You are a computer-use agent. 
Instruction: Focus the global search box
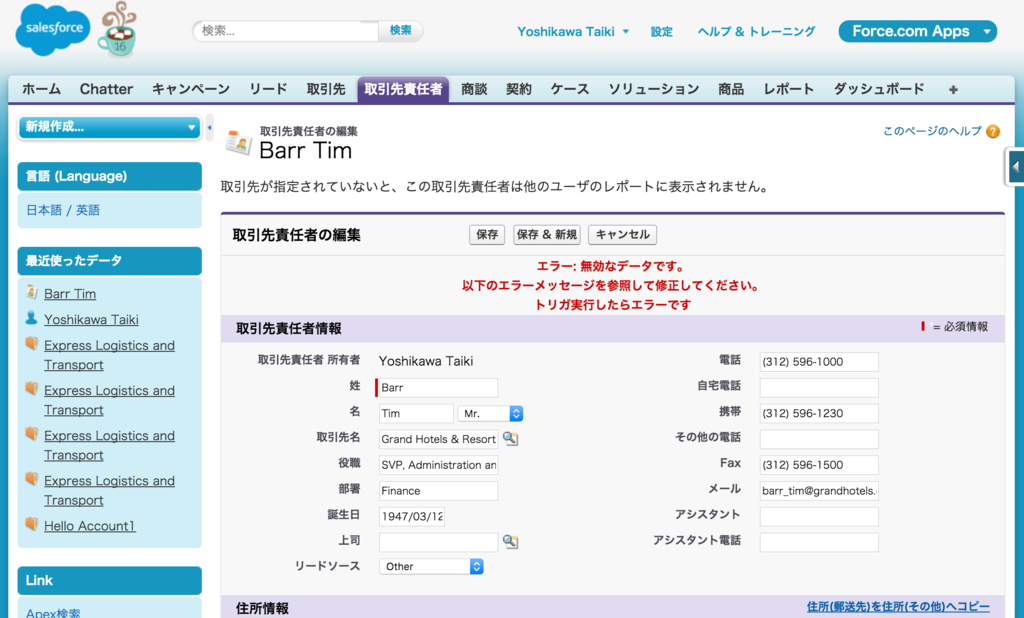(285, 31)
